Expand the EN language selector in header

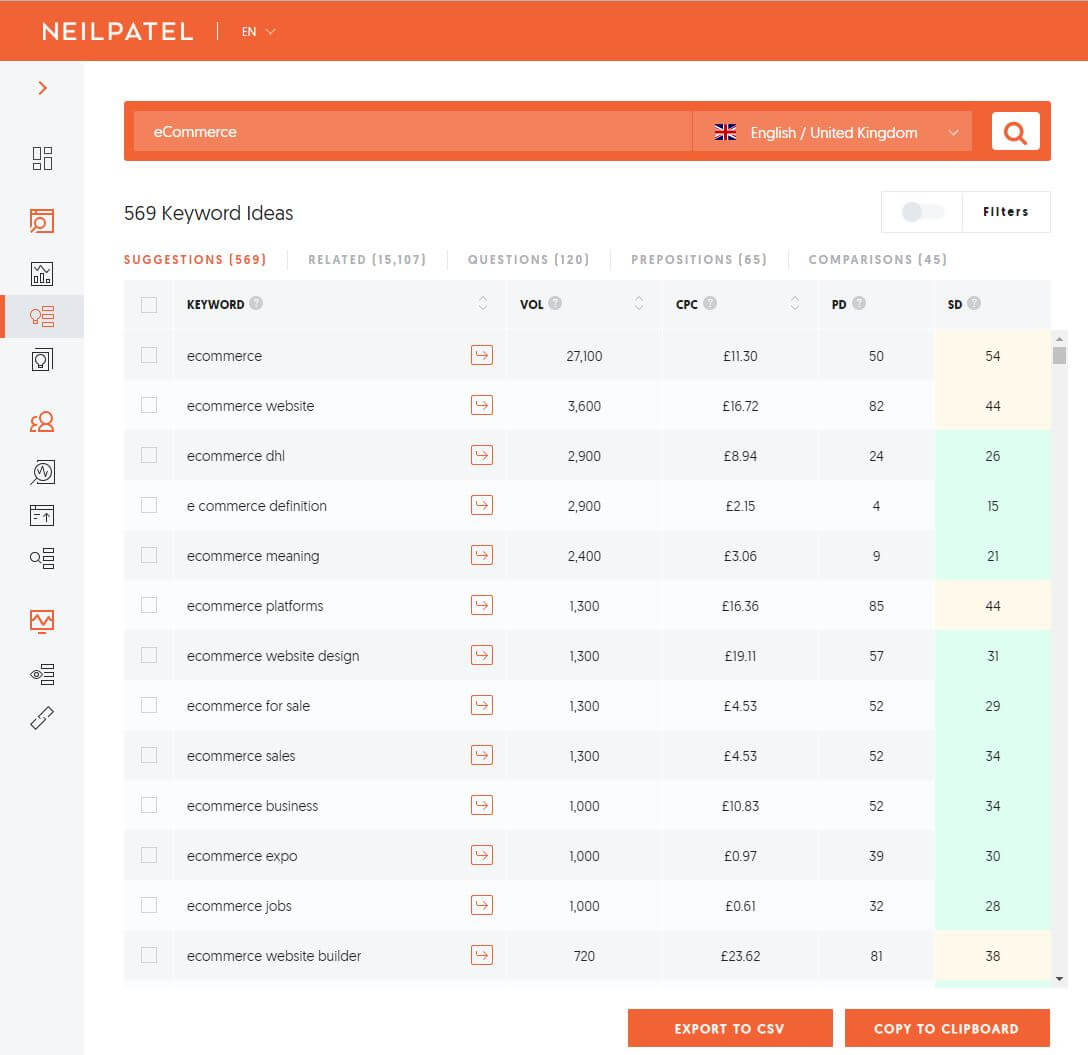click(253, 31)
